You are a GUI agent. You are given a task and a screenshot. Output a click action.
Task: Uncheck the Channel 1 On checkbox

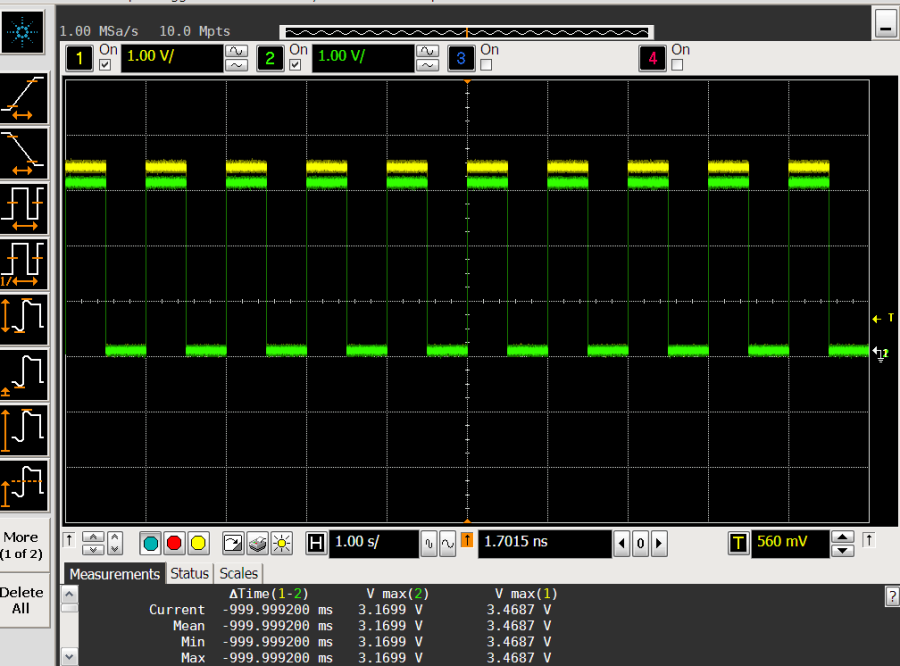pos(106,65)
